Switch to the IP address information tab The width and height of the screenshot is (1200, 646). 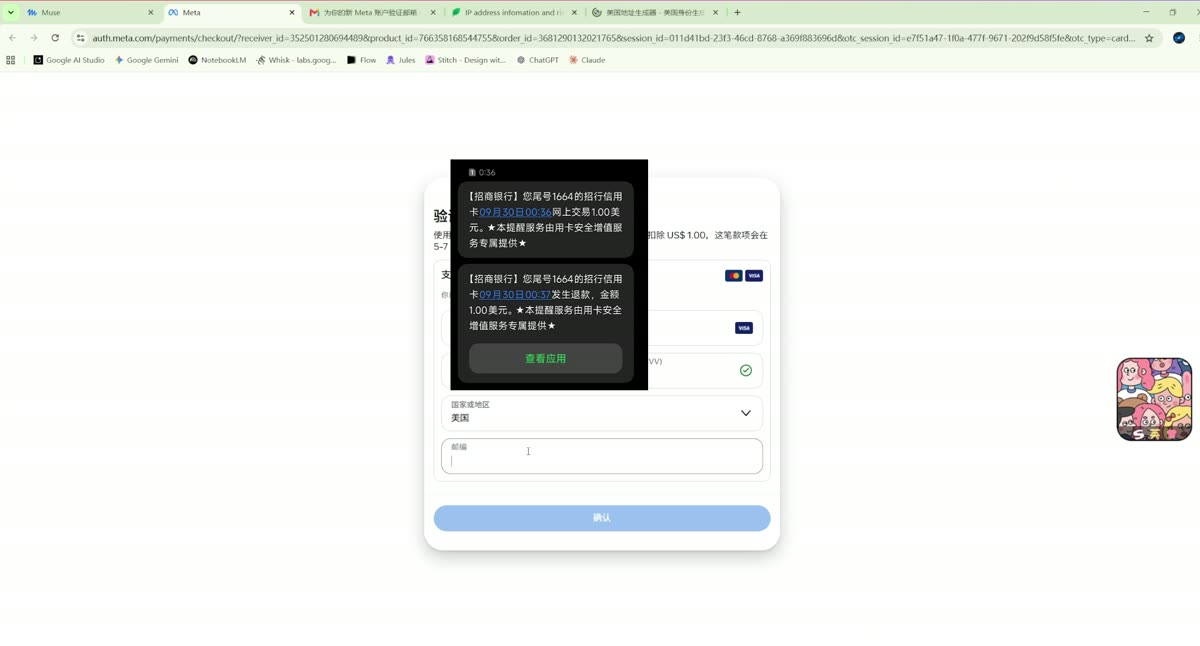(513, 13)
